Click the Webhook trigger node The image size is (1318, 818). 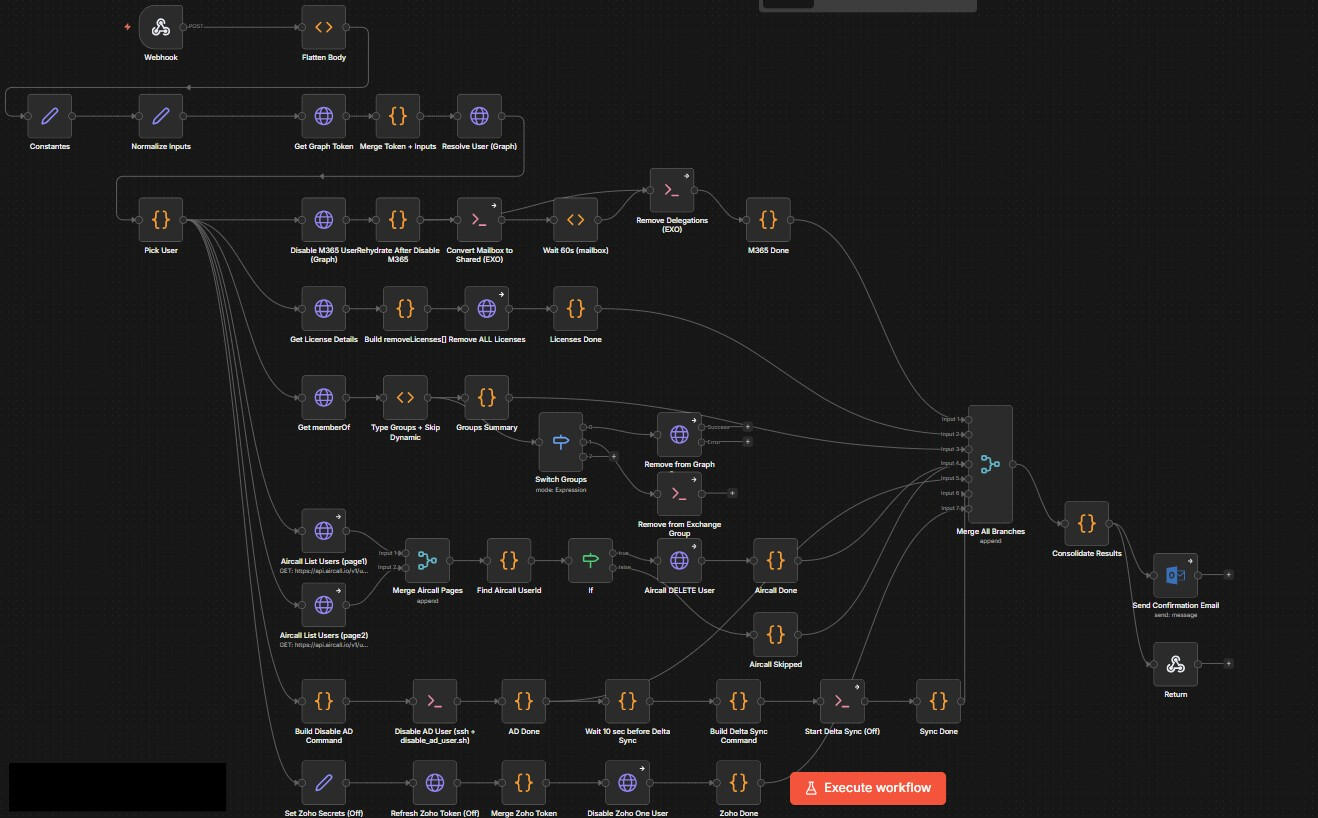[x=160, y=27]
